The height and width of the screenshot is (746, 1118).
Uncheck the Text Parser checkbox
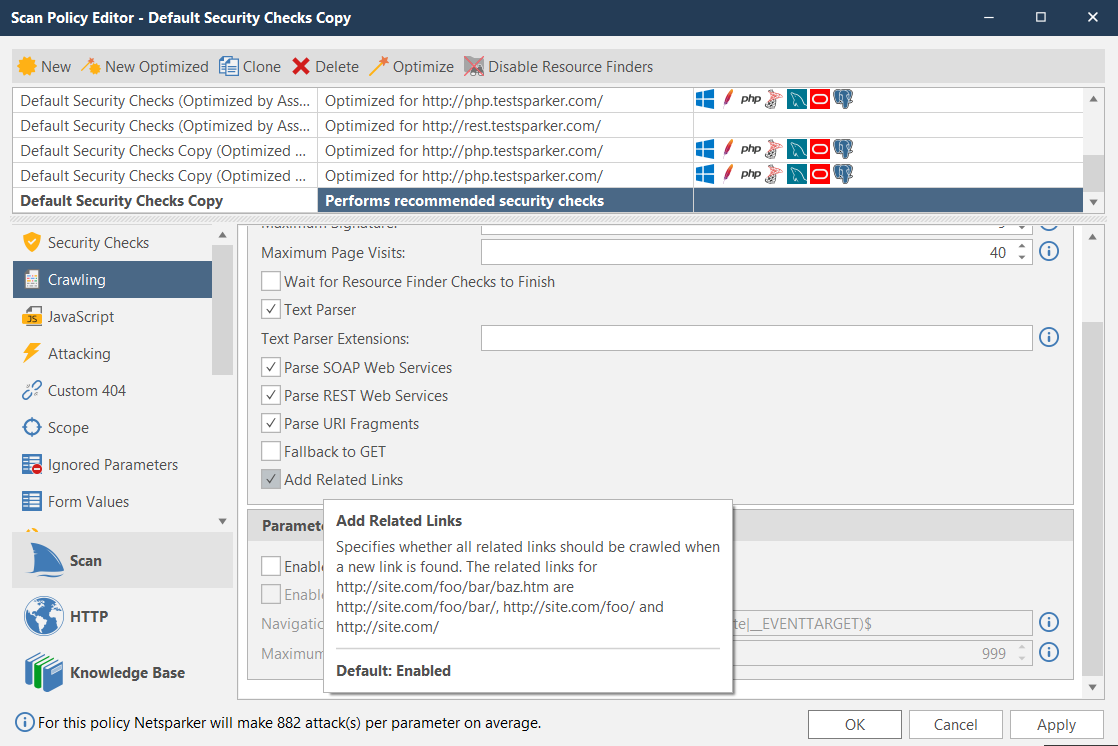click(x=271, y=310)
